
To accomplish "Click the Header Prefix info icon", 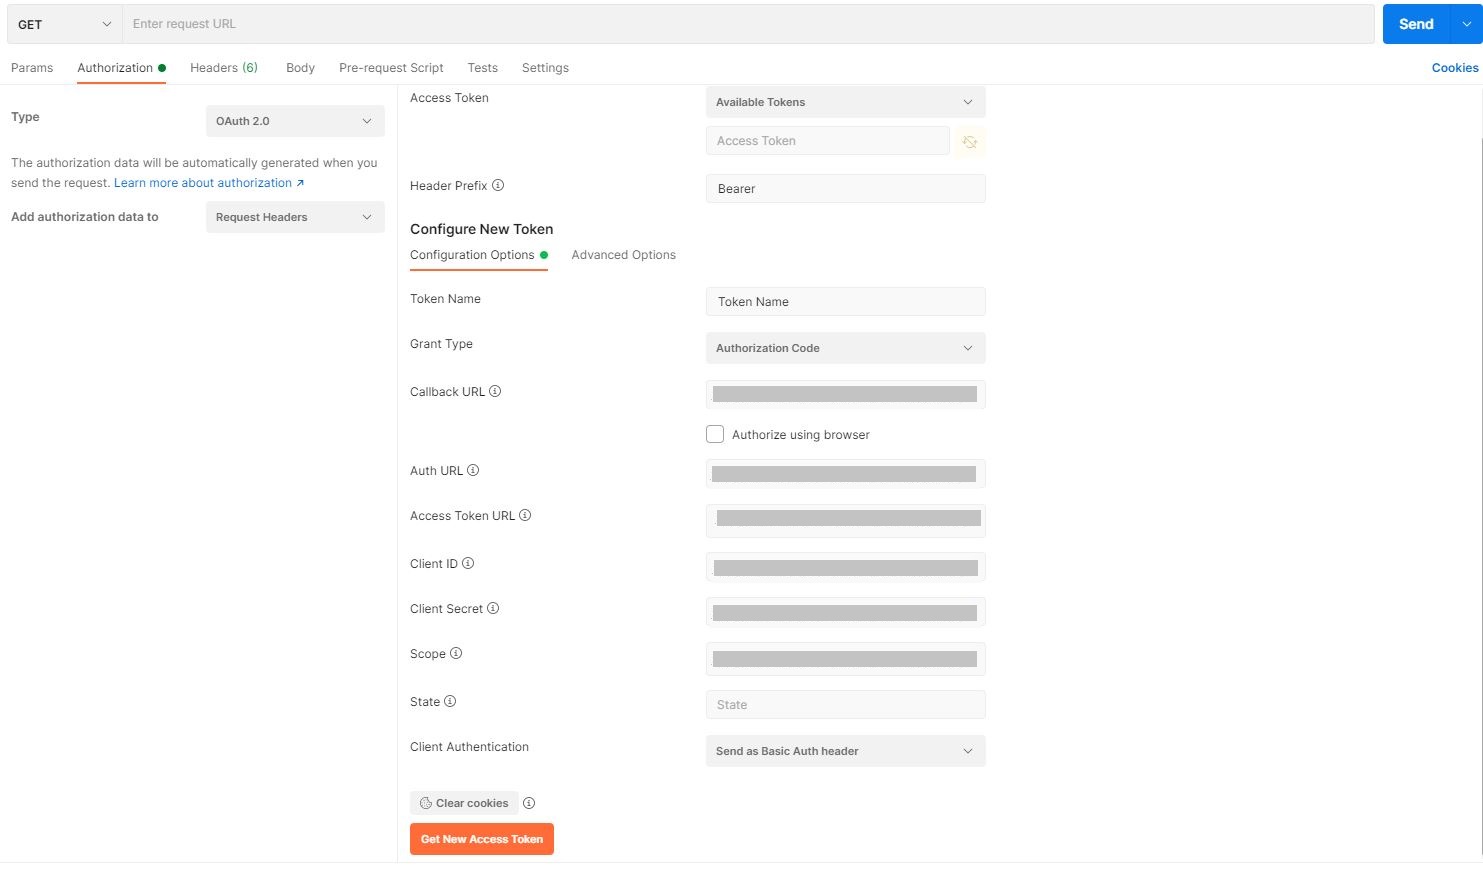I will 498,185.
